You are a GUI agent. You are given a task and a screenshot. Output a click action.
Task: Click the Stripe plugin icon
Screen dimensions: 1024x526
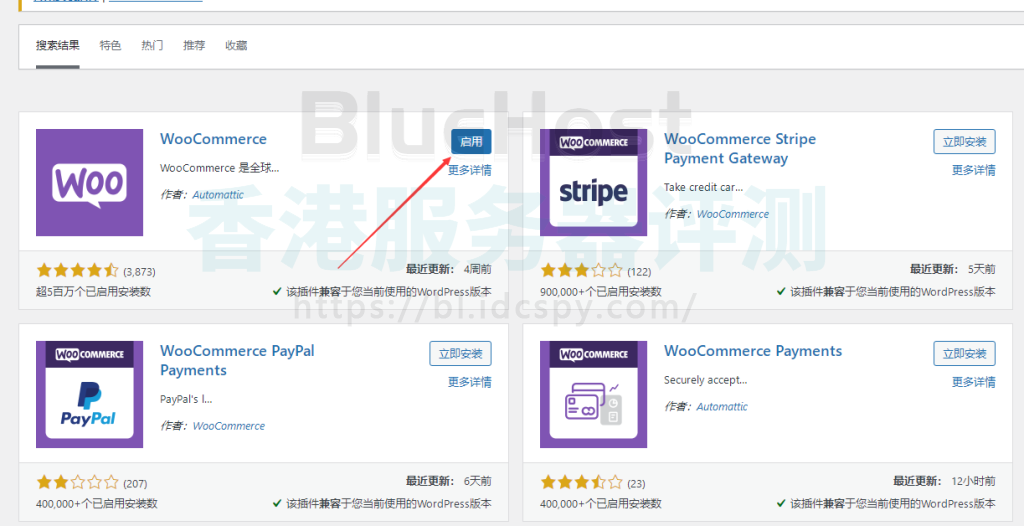(x=594, y=182)
